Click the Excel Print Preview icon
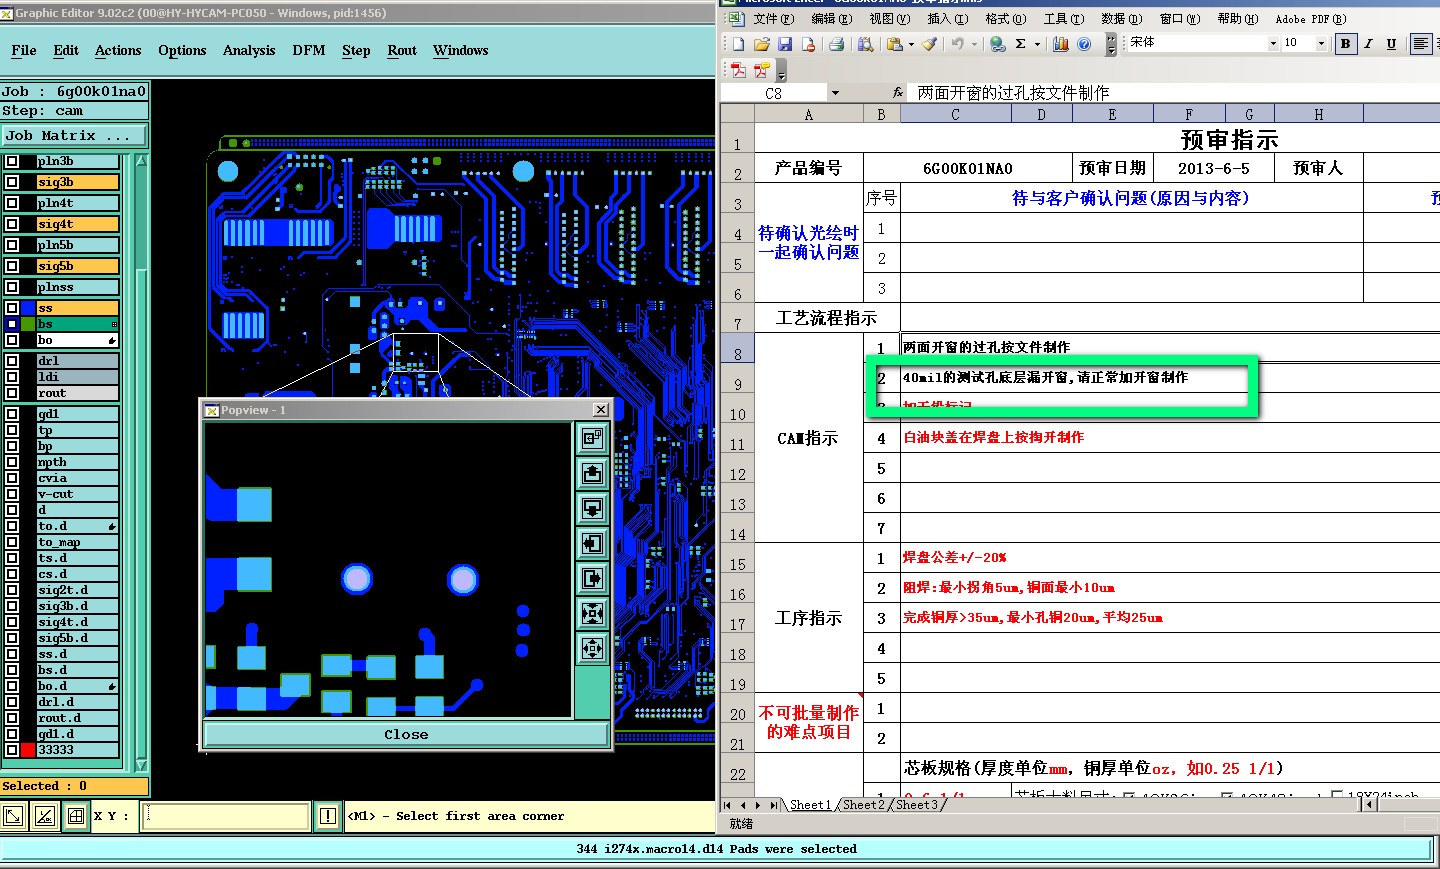The width and height of the screenshot is (1440, 869). pos(865,43)
